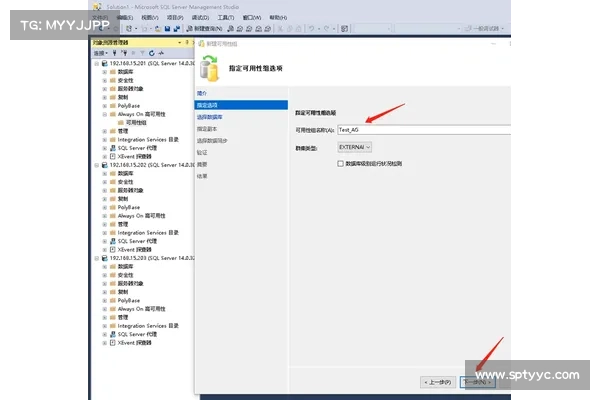The image size is (600, 400).
Task: Select the 指定选项 wizard step
Action: 241,105
